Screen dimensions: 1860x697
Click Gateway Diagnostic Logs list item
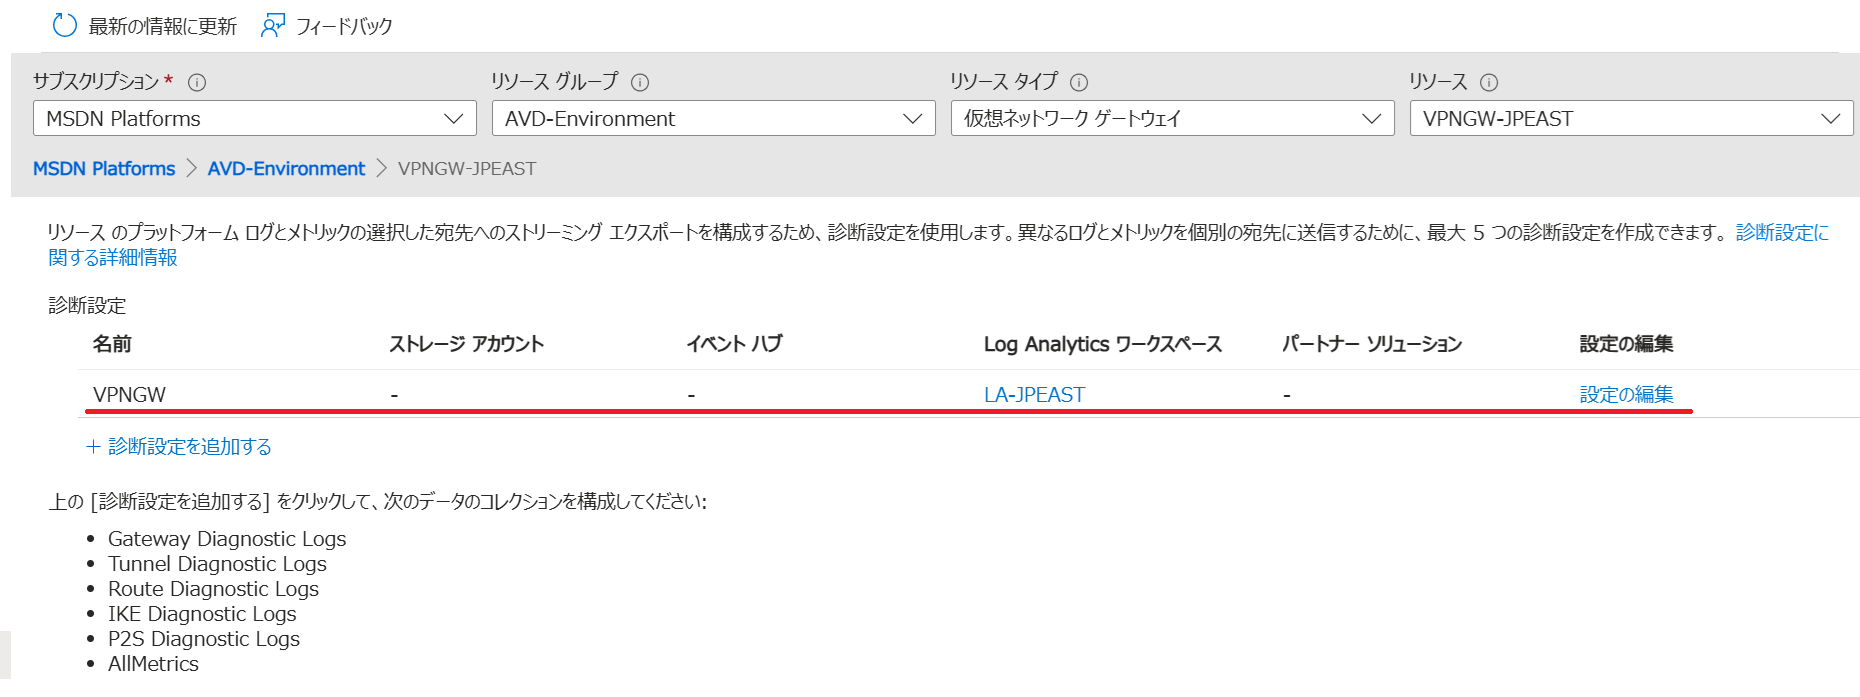tap(227, 539)
